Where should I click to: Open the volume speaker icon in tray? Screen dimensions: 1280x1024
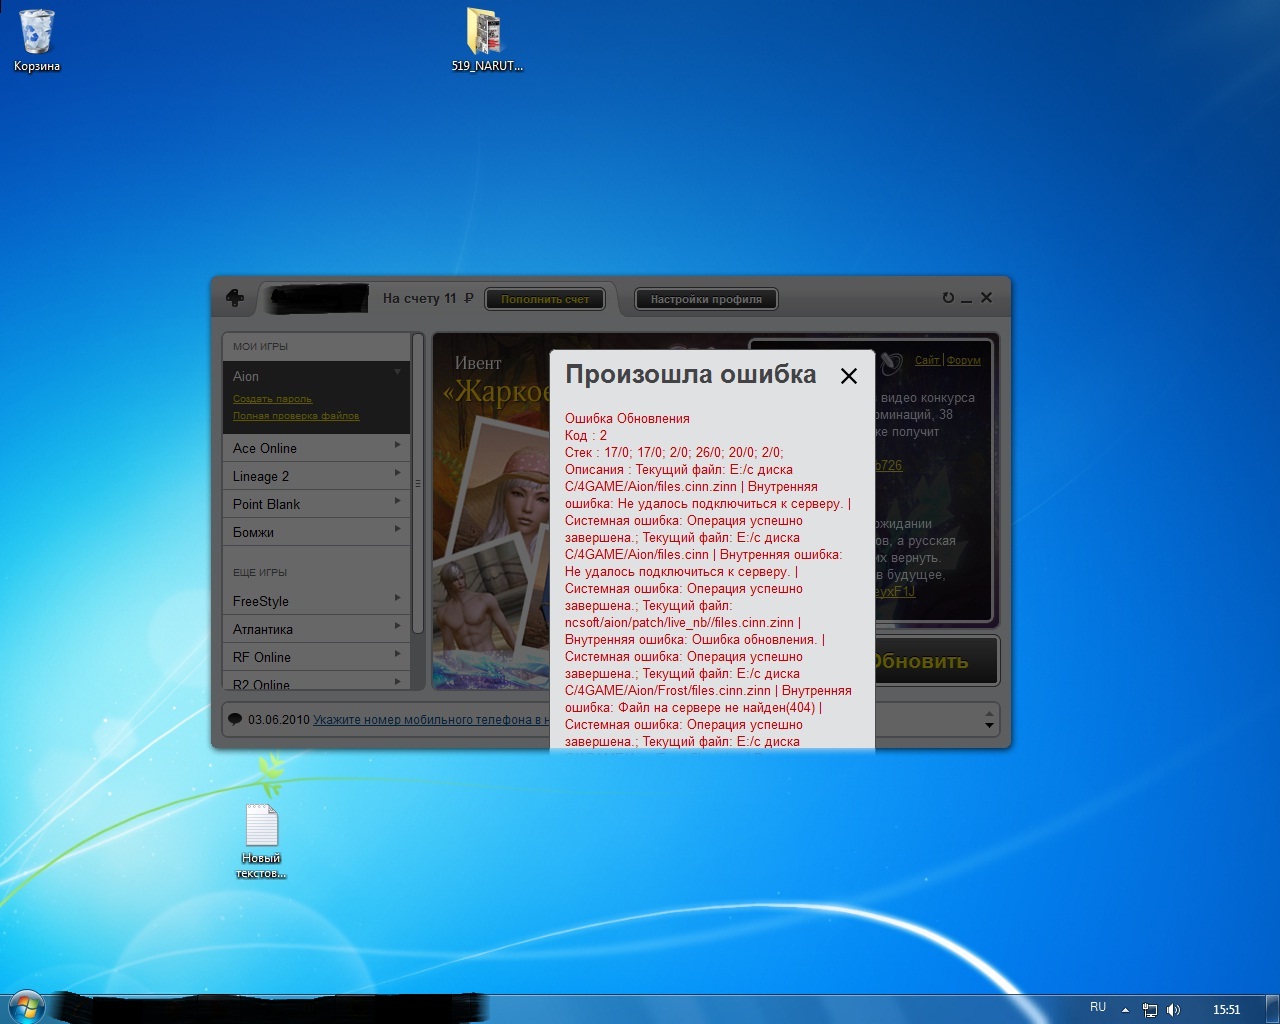click(1173, 1010)
